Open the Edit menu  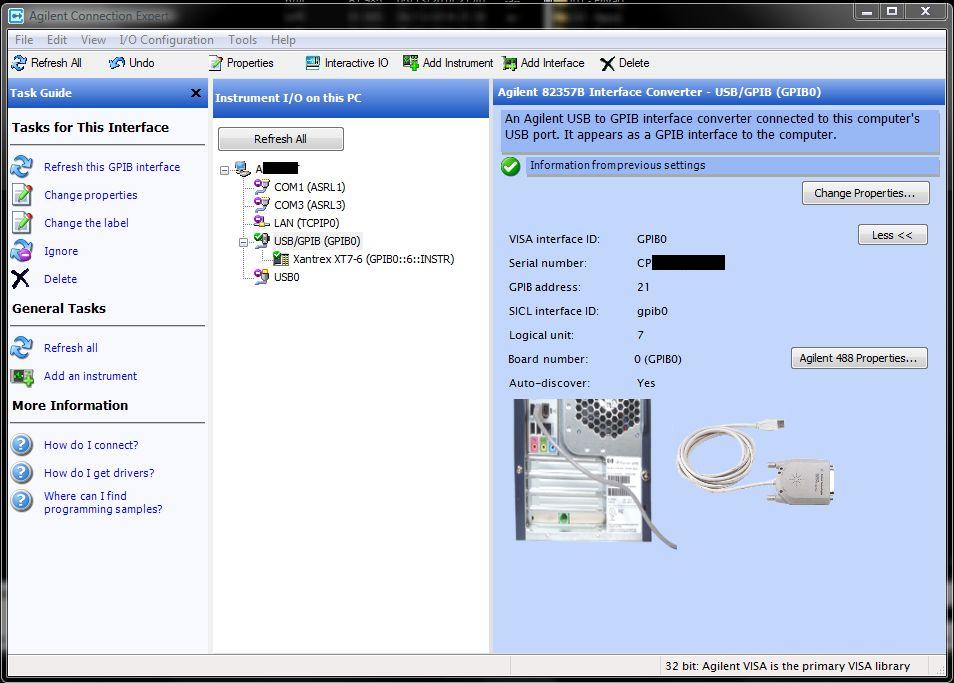pyautogui.click(x=57, y=40)
